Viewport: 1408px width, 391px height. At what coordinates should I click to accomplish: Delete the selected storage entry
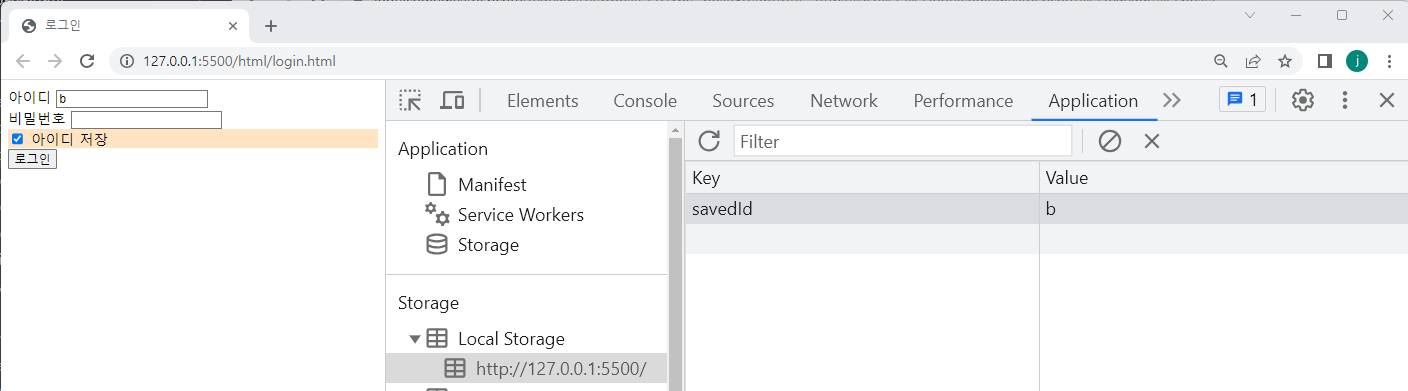[x=1152, y=141]
